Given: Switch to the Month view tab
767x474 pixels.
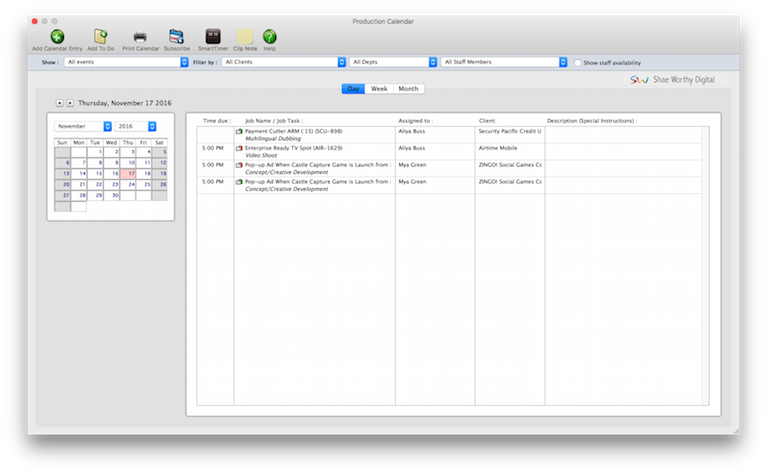Looking at the screenshot, I should (408, 89).
